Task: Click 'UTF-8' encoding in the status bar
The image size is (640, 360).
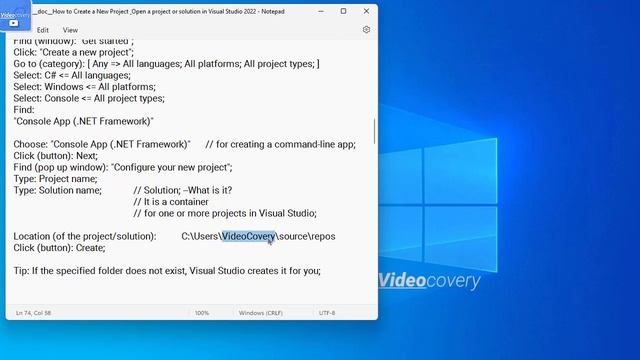Action: coord(327,313)
